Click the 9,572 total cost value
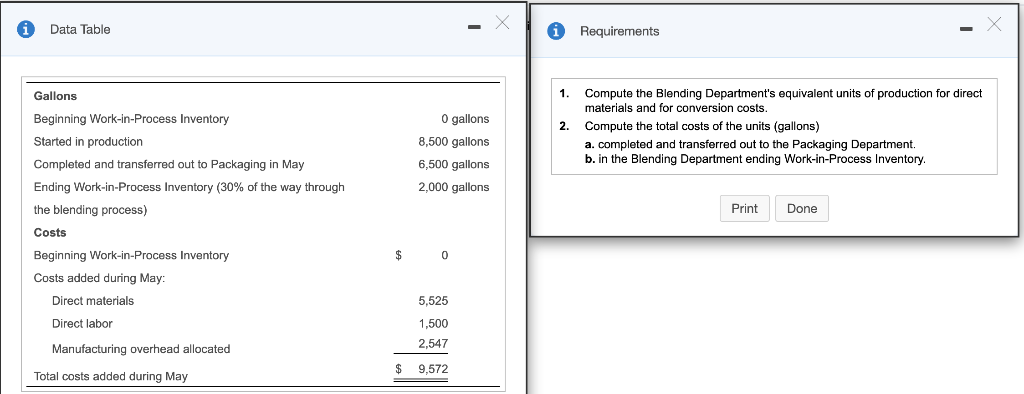 (433, 369)
